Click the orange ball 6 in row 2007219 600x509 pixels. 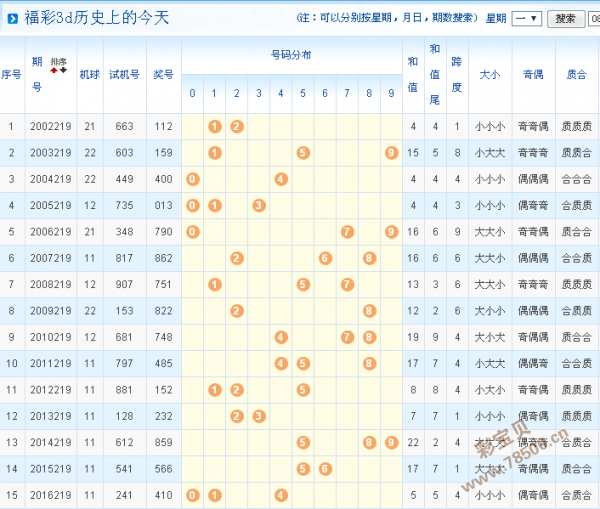tap(325, 258)
